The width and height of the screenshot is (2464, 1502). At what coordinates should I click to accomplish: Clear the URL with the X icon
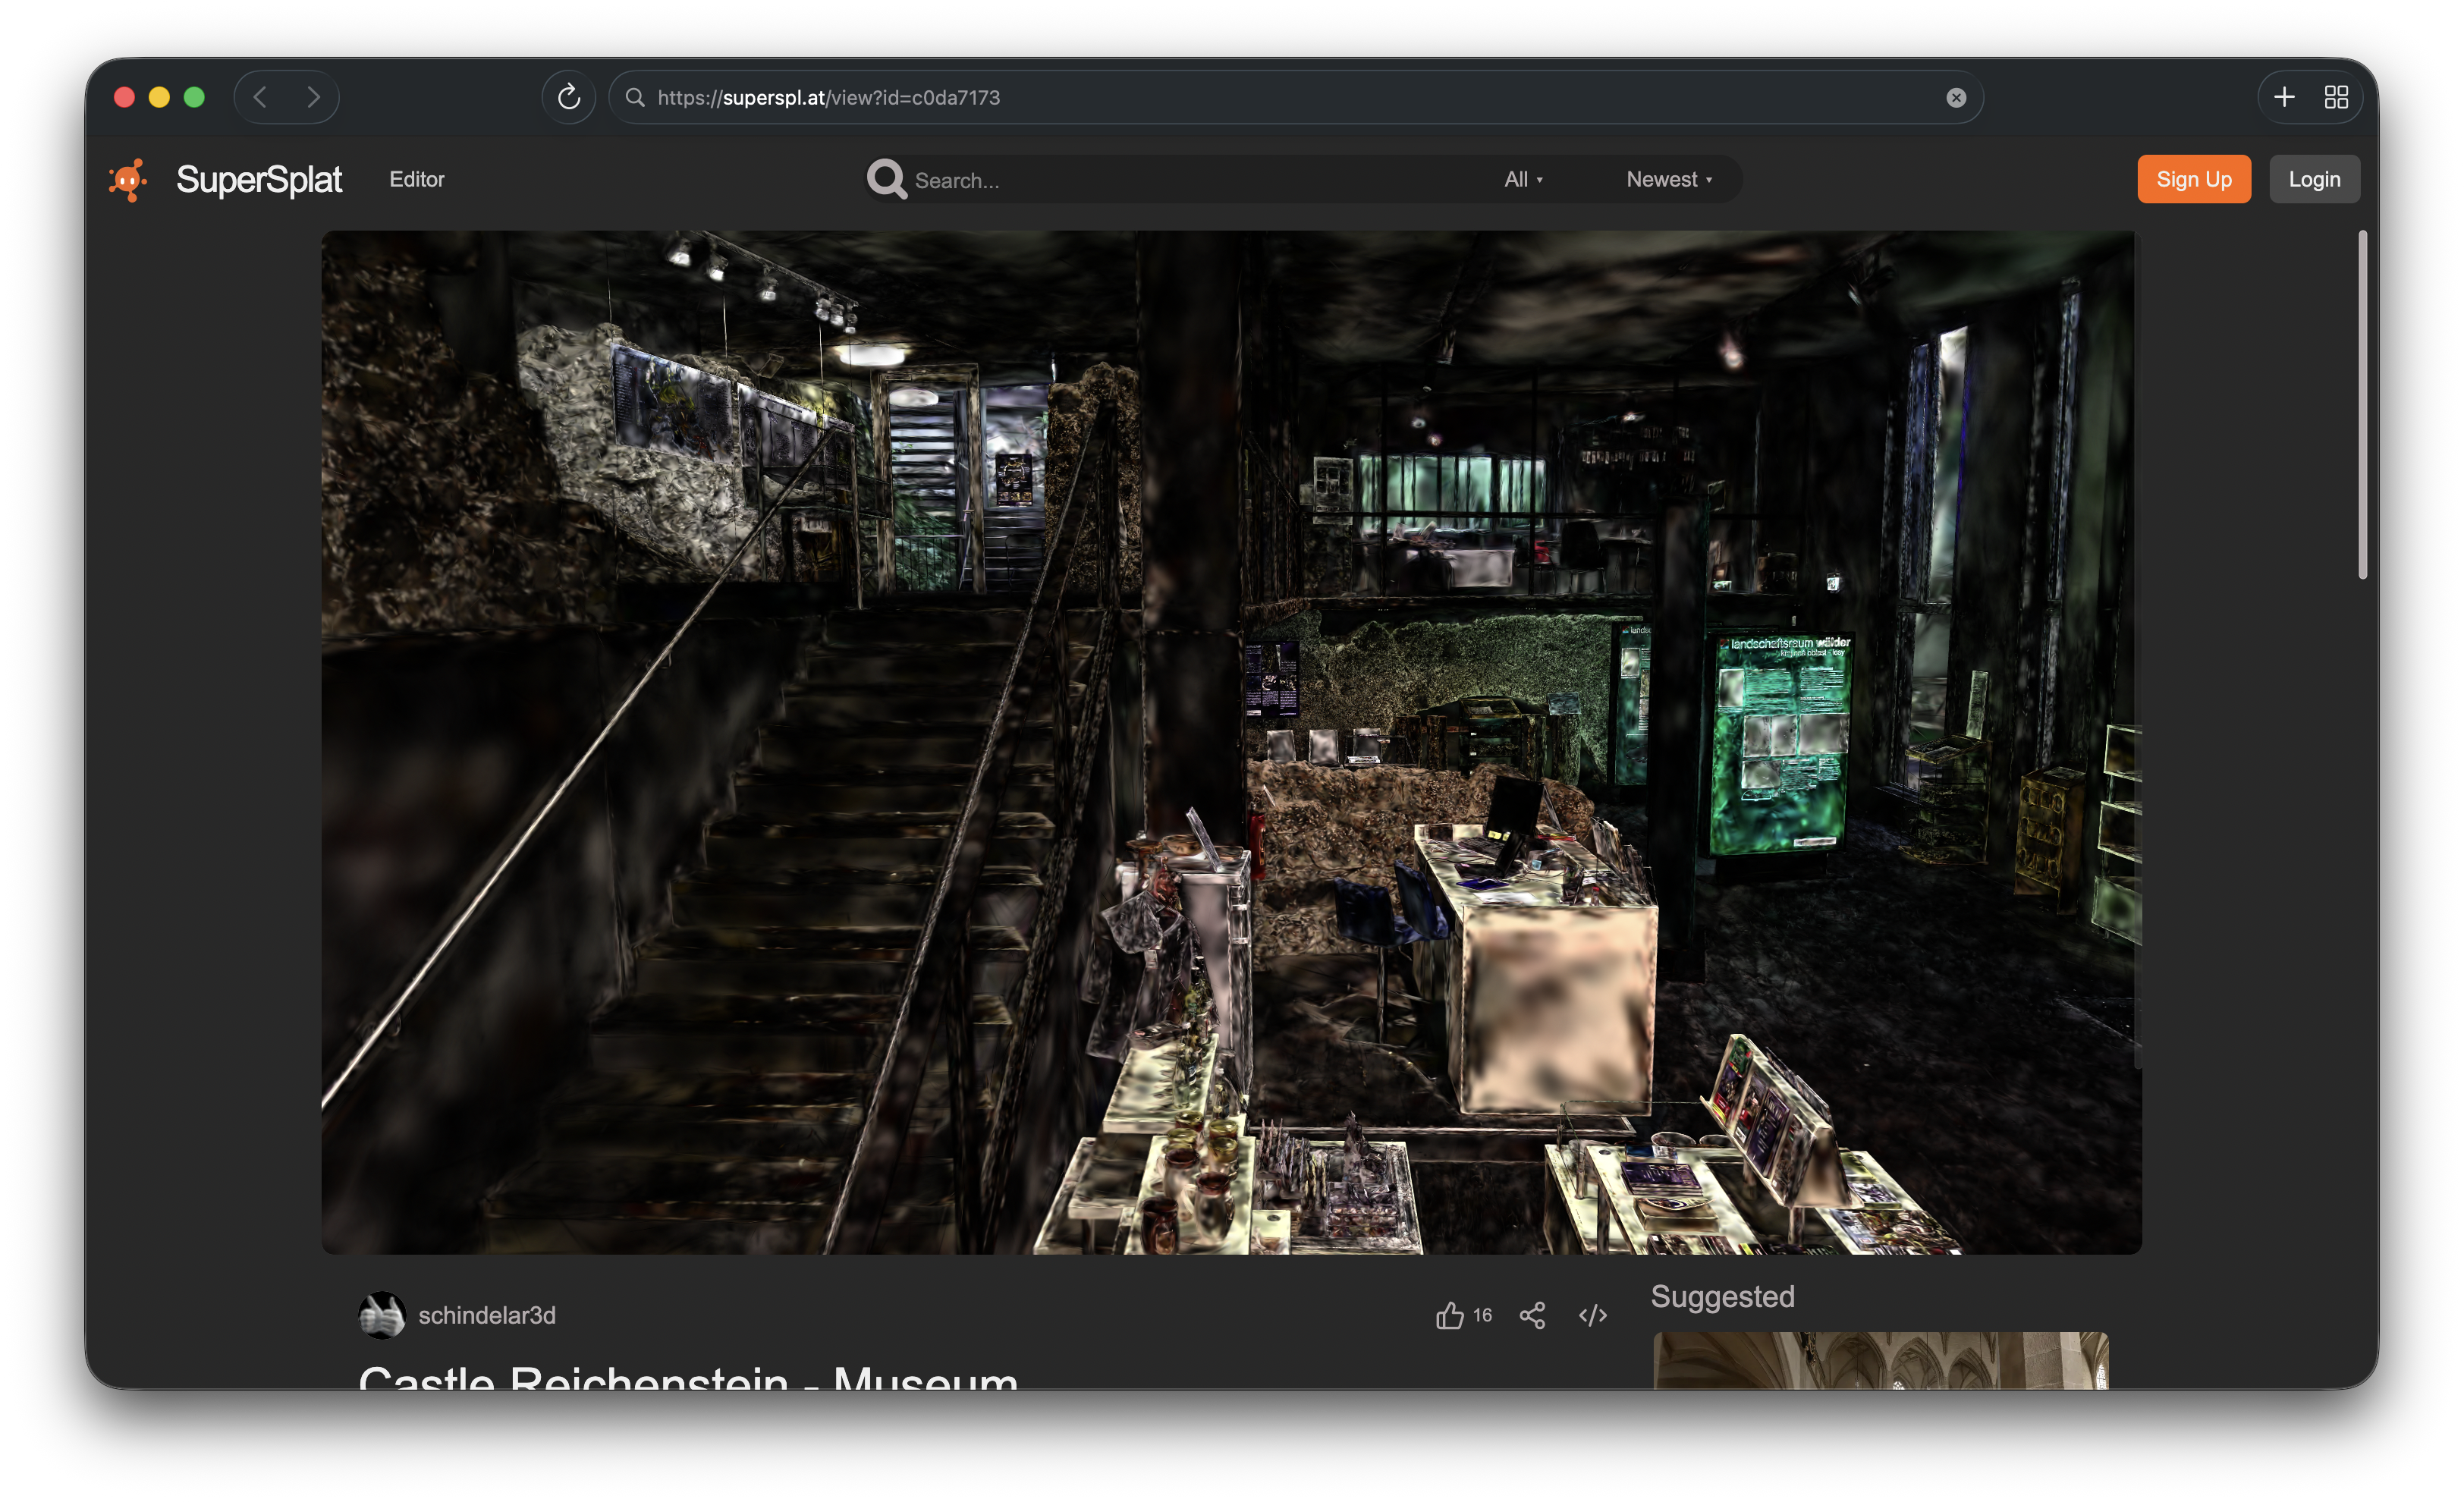pyautogui.click(x=1956, y=97)
